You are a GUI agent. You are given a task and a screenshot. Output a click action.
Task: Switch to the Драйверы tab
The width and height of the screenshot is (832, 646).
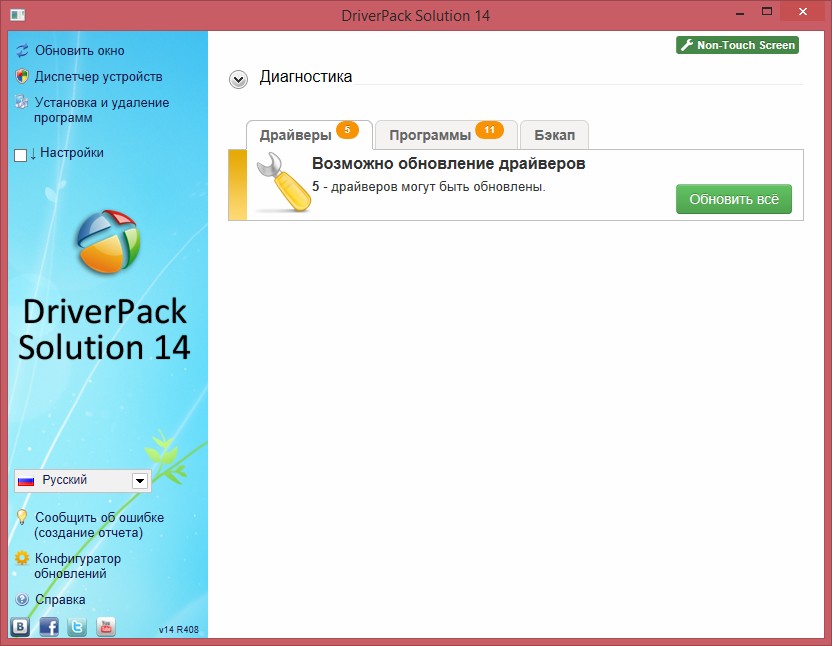tap(309, 135)
